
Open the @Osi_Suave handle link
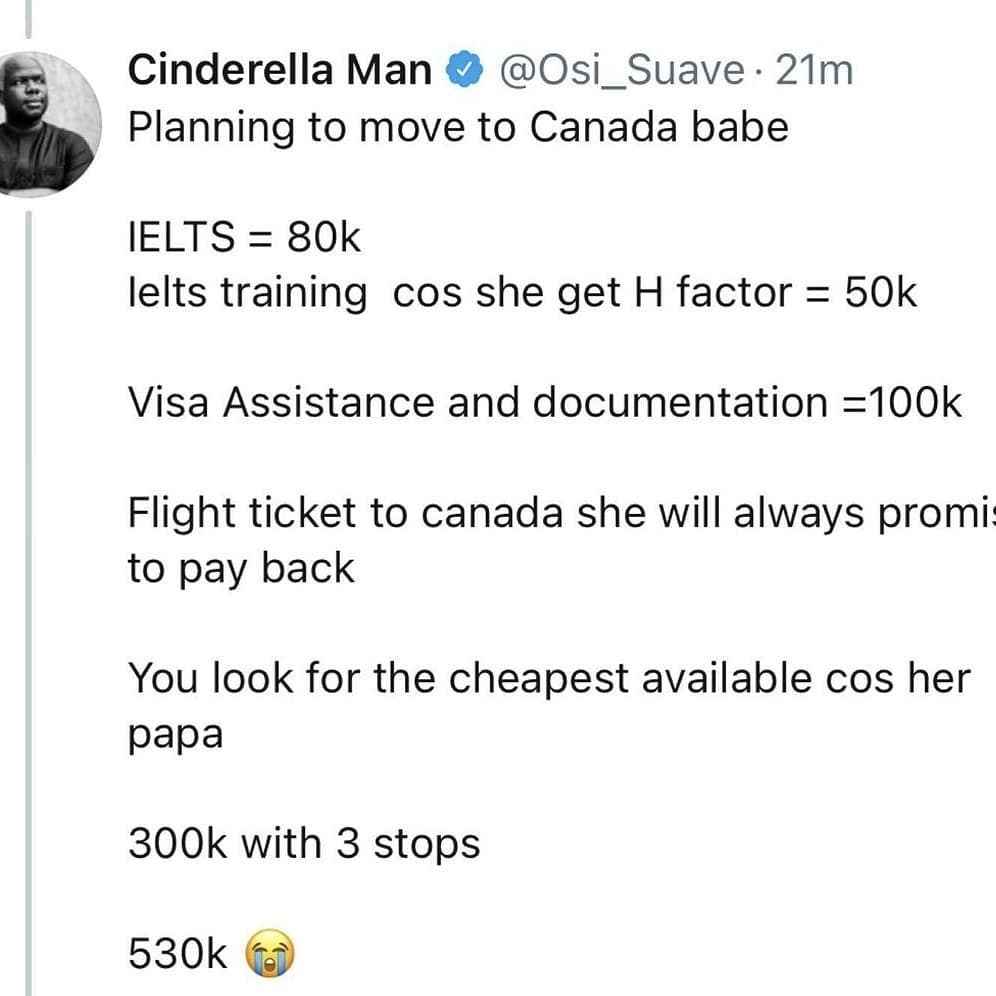click(x=621, y=70)
